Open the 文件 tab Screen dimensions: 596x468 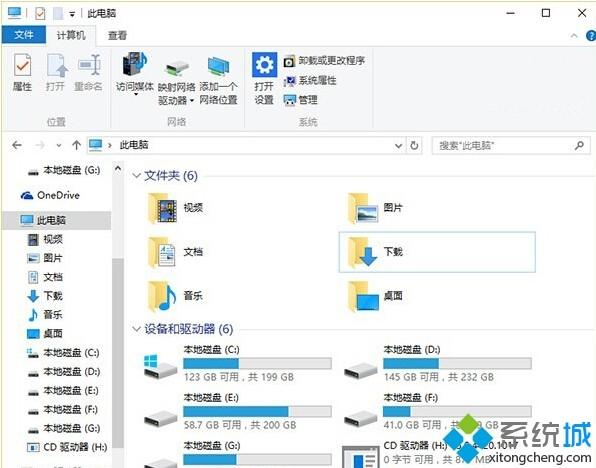24,35
